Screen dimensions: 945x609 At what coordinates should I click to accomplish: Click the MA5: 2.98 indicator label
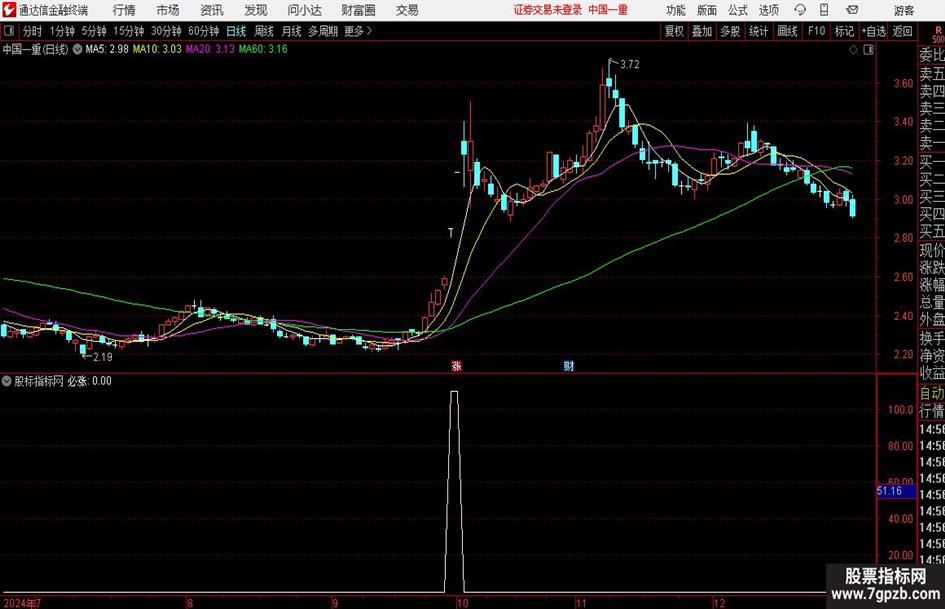coord(107,49)
